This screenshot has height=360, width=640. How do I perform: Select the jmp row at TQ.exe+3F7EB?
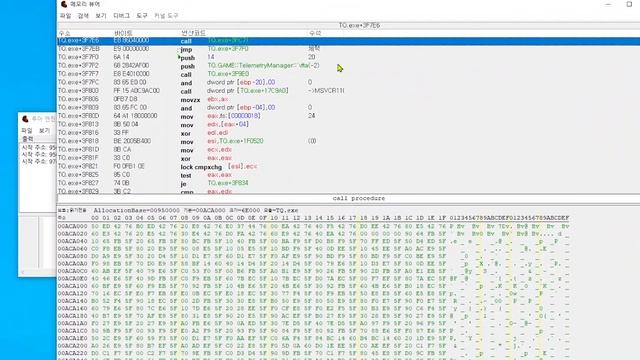(x=348, y=49)
